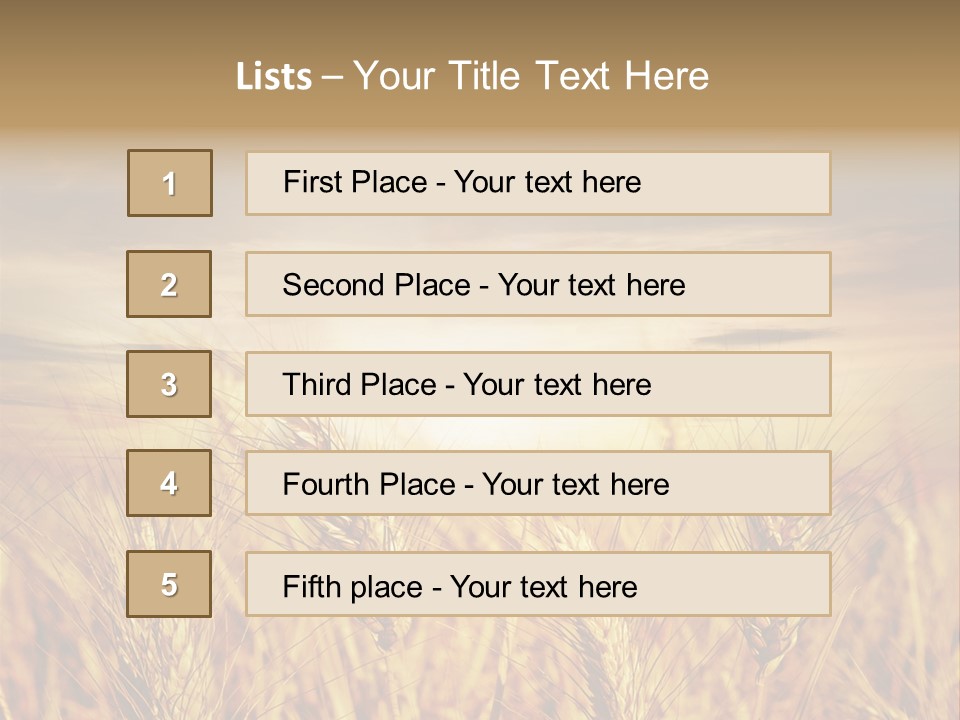Click the number 5 box
Image resolution: width=960 pixels, height=720 pixels.
(x=169, y=584)
